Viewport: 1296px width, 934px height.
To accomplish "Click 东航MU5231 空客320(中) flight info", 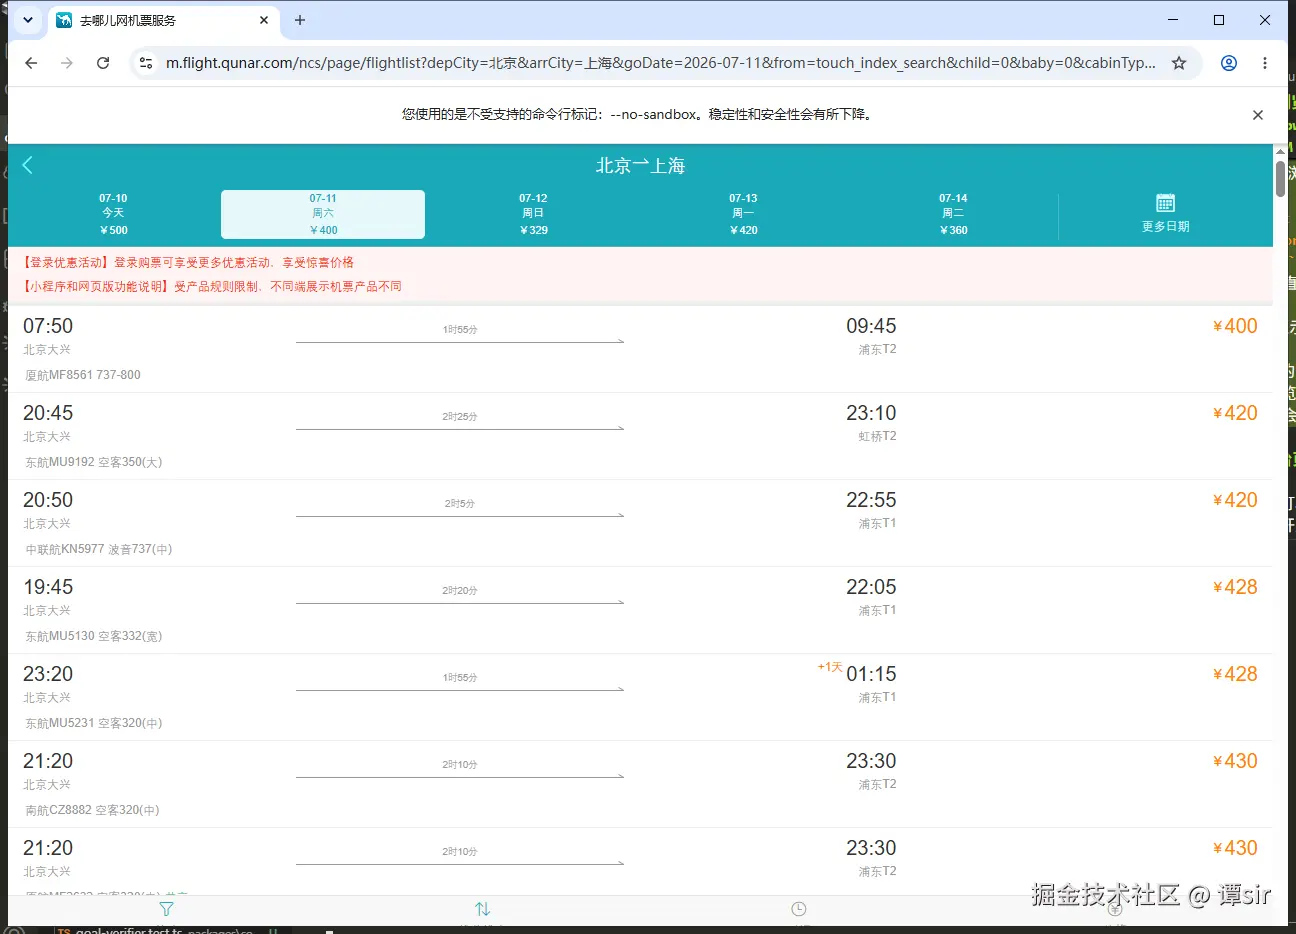I will 93,723.
